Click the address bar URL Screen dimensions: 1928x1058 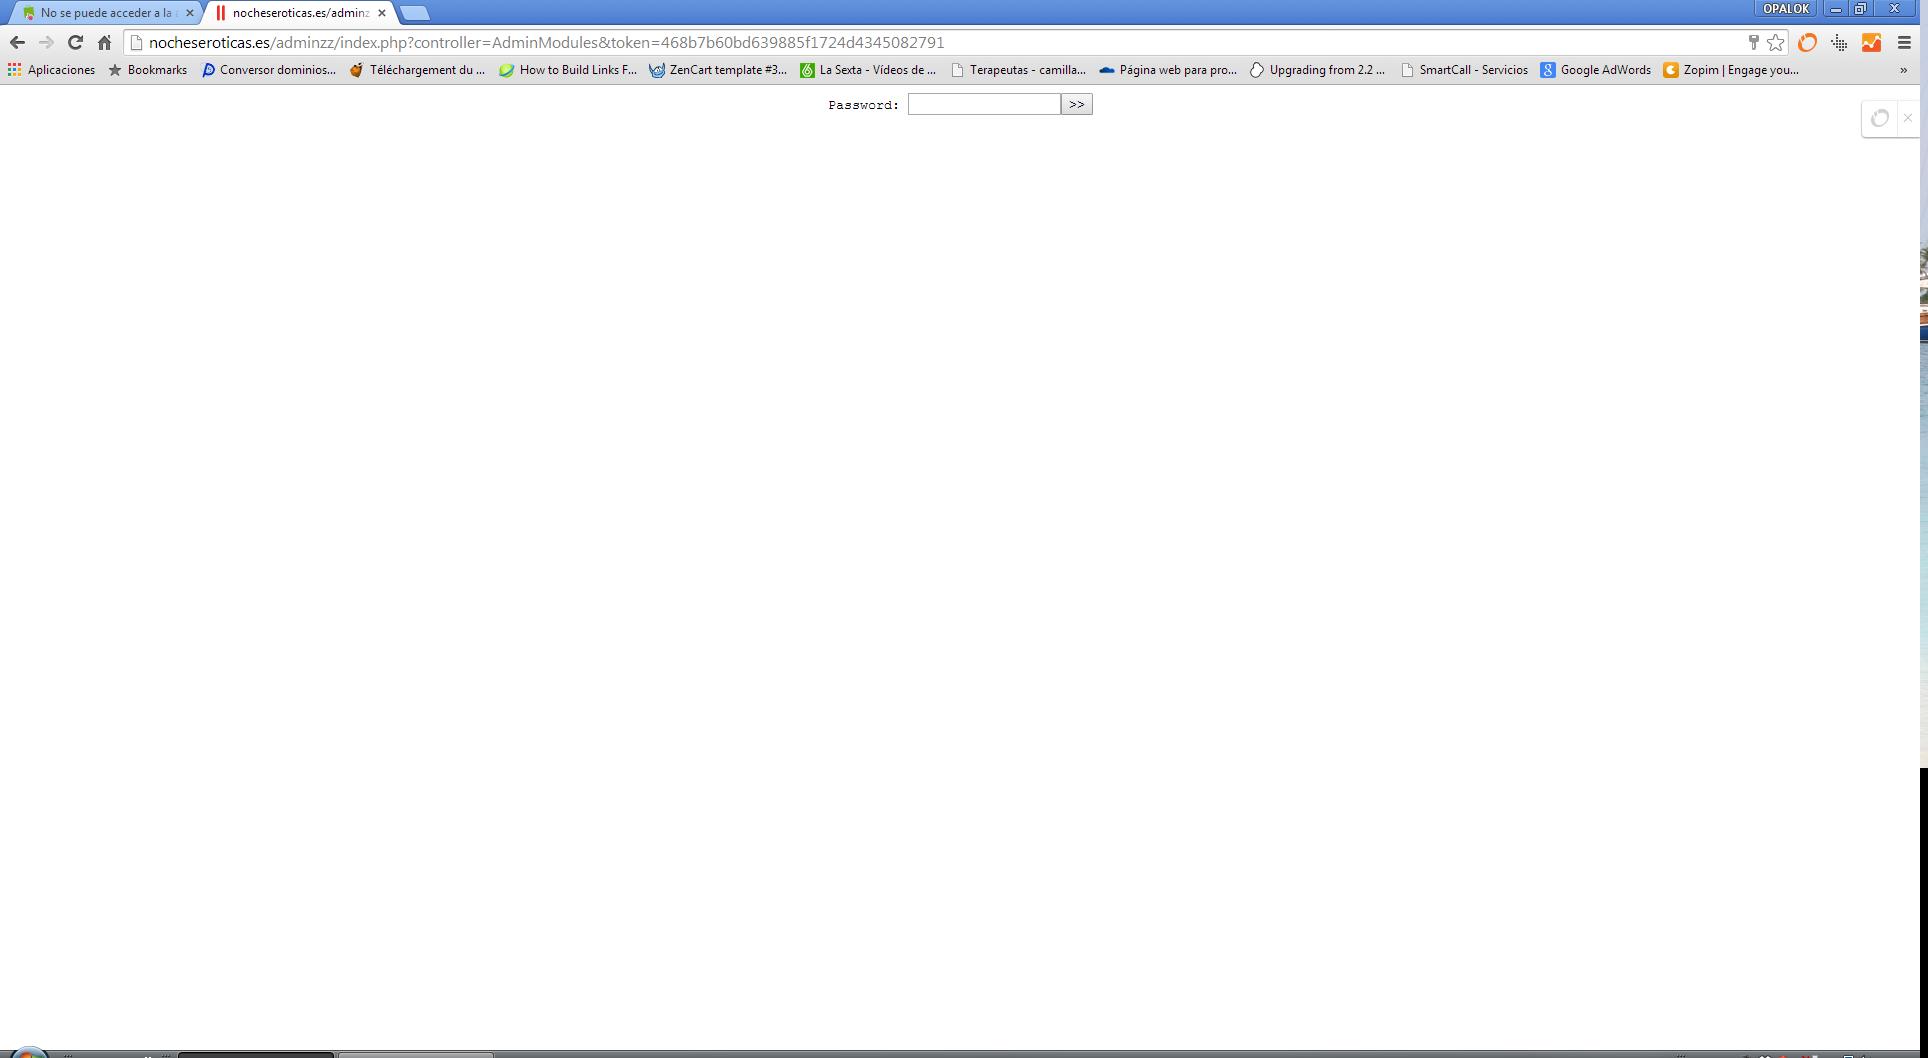point(546,43)
